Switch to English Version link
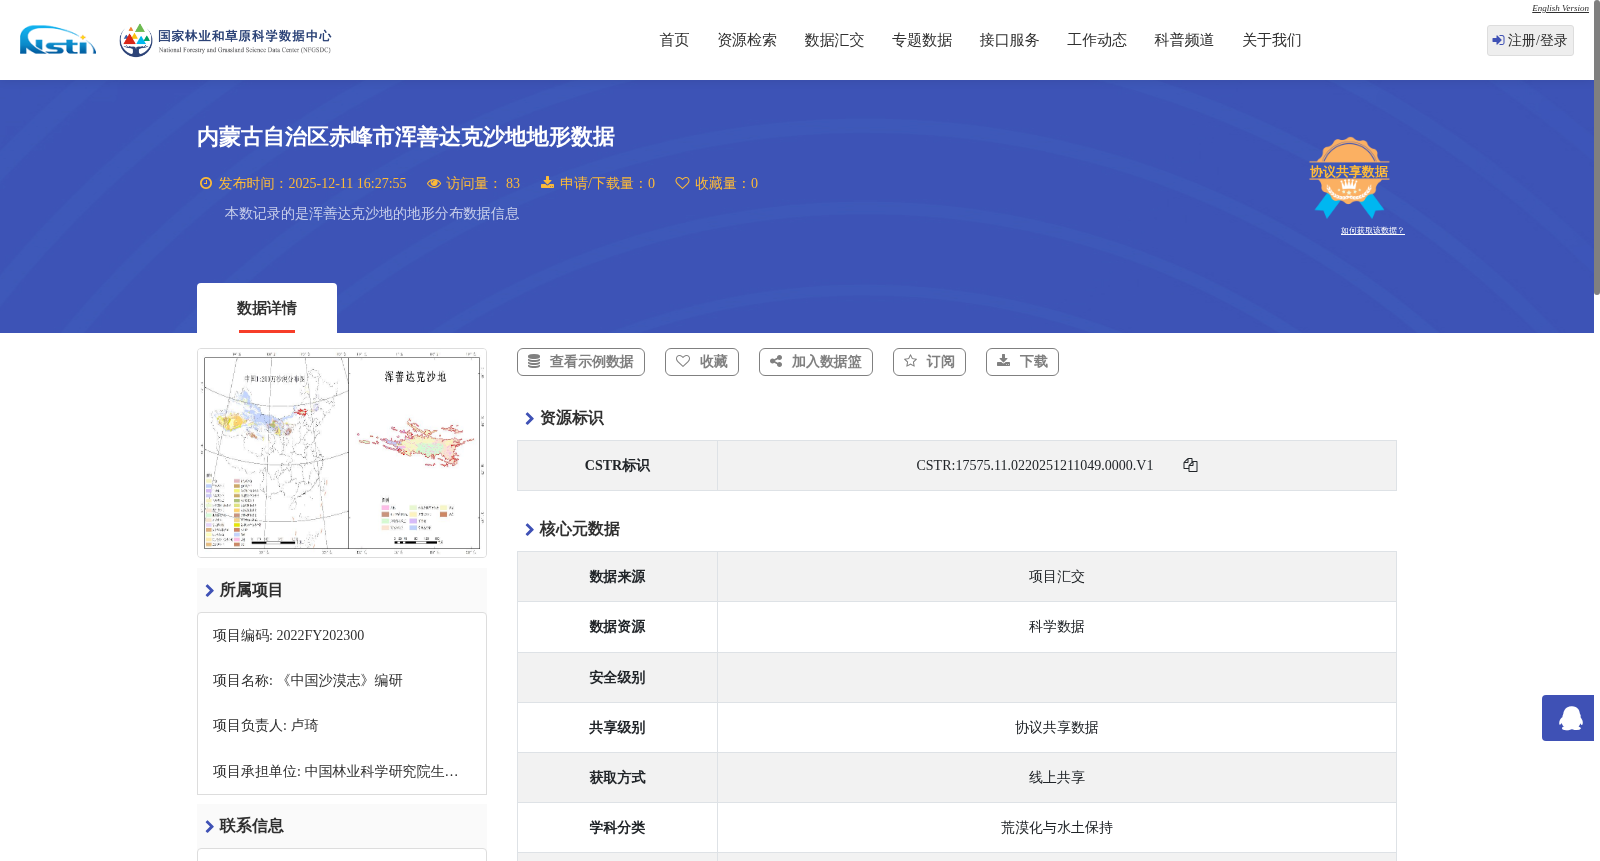Viewport: 1600px width, 861px height. [x=1560, y=8]
